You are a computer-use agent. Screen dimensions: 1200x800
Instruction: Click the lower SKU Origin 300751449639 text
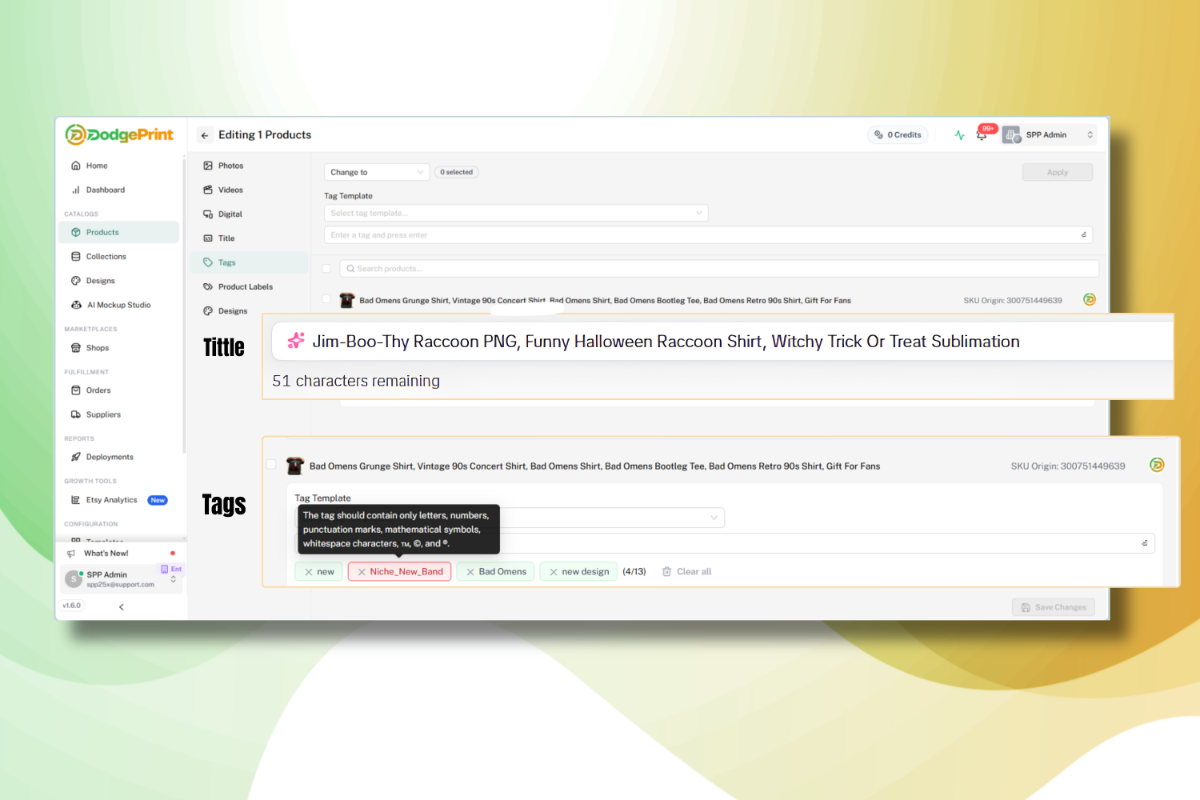(x=1067, y=466)
